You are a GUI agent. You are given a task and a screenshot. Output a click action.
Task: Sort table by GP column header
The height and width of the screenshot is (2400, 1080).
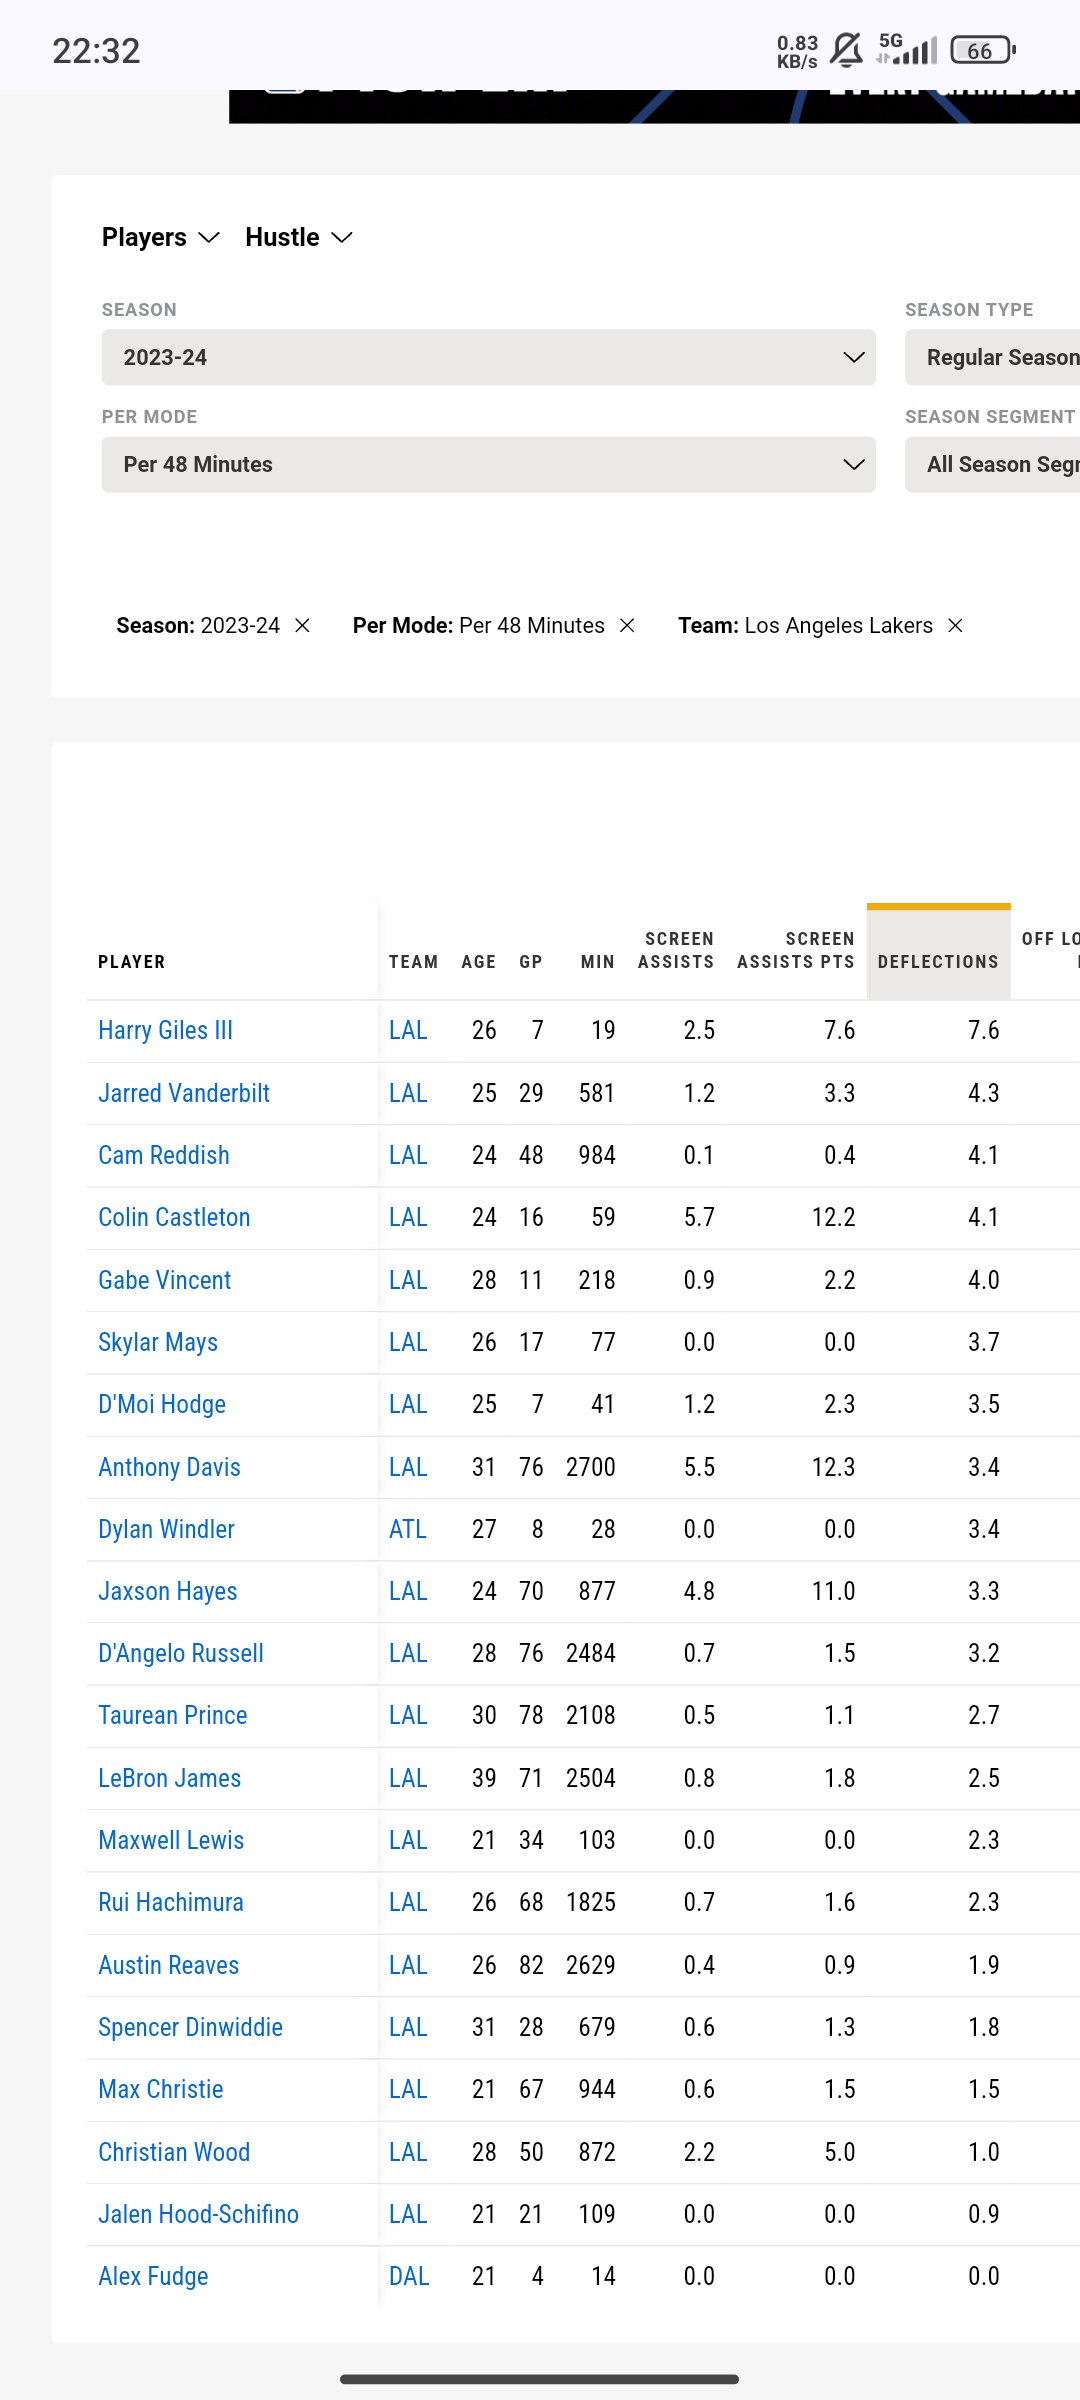click(531, 962)
